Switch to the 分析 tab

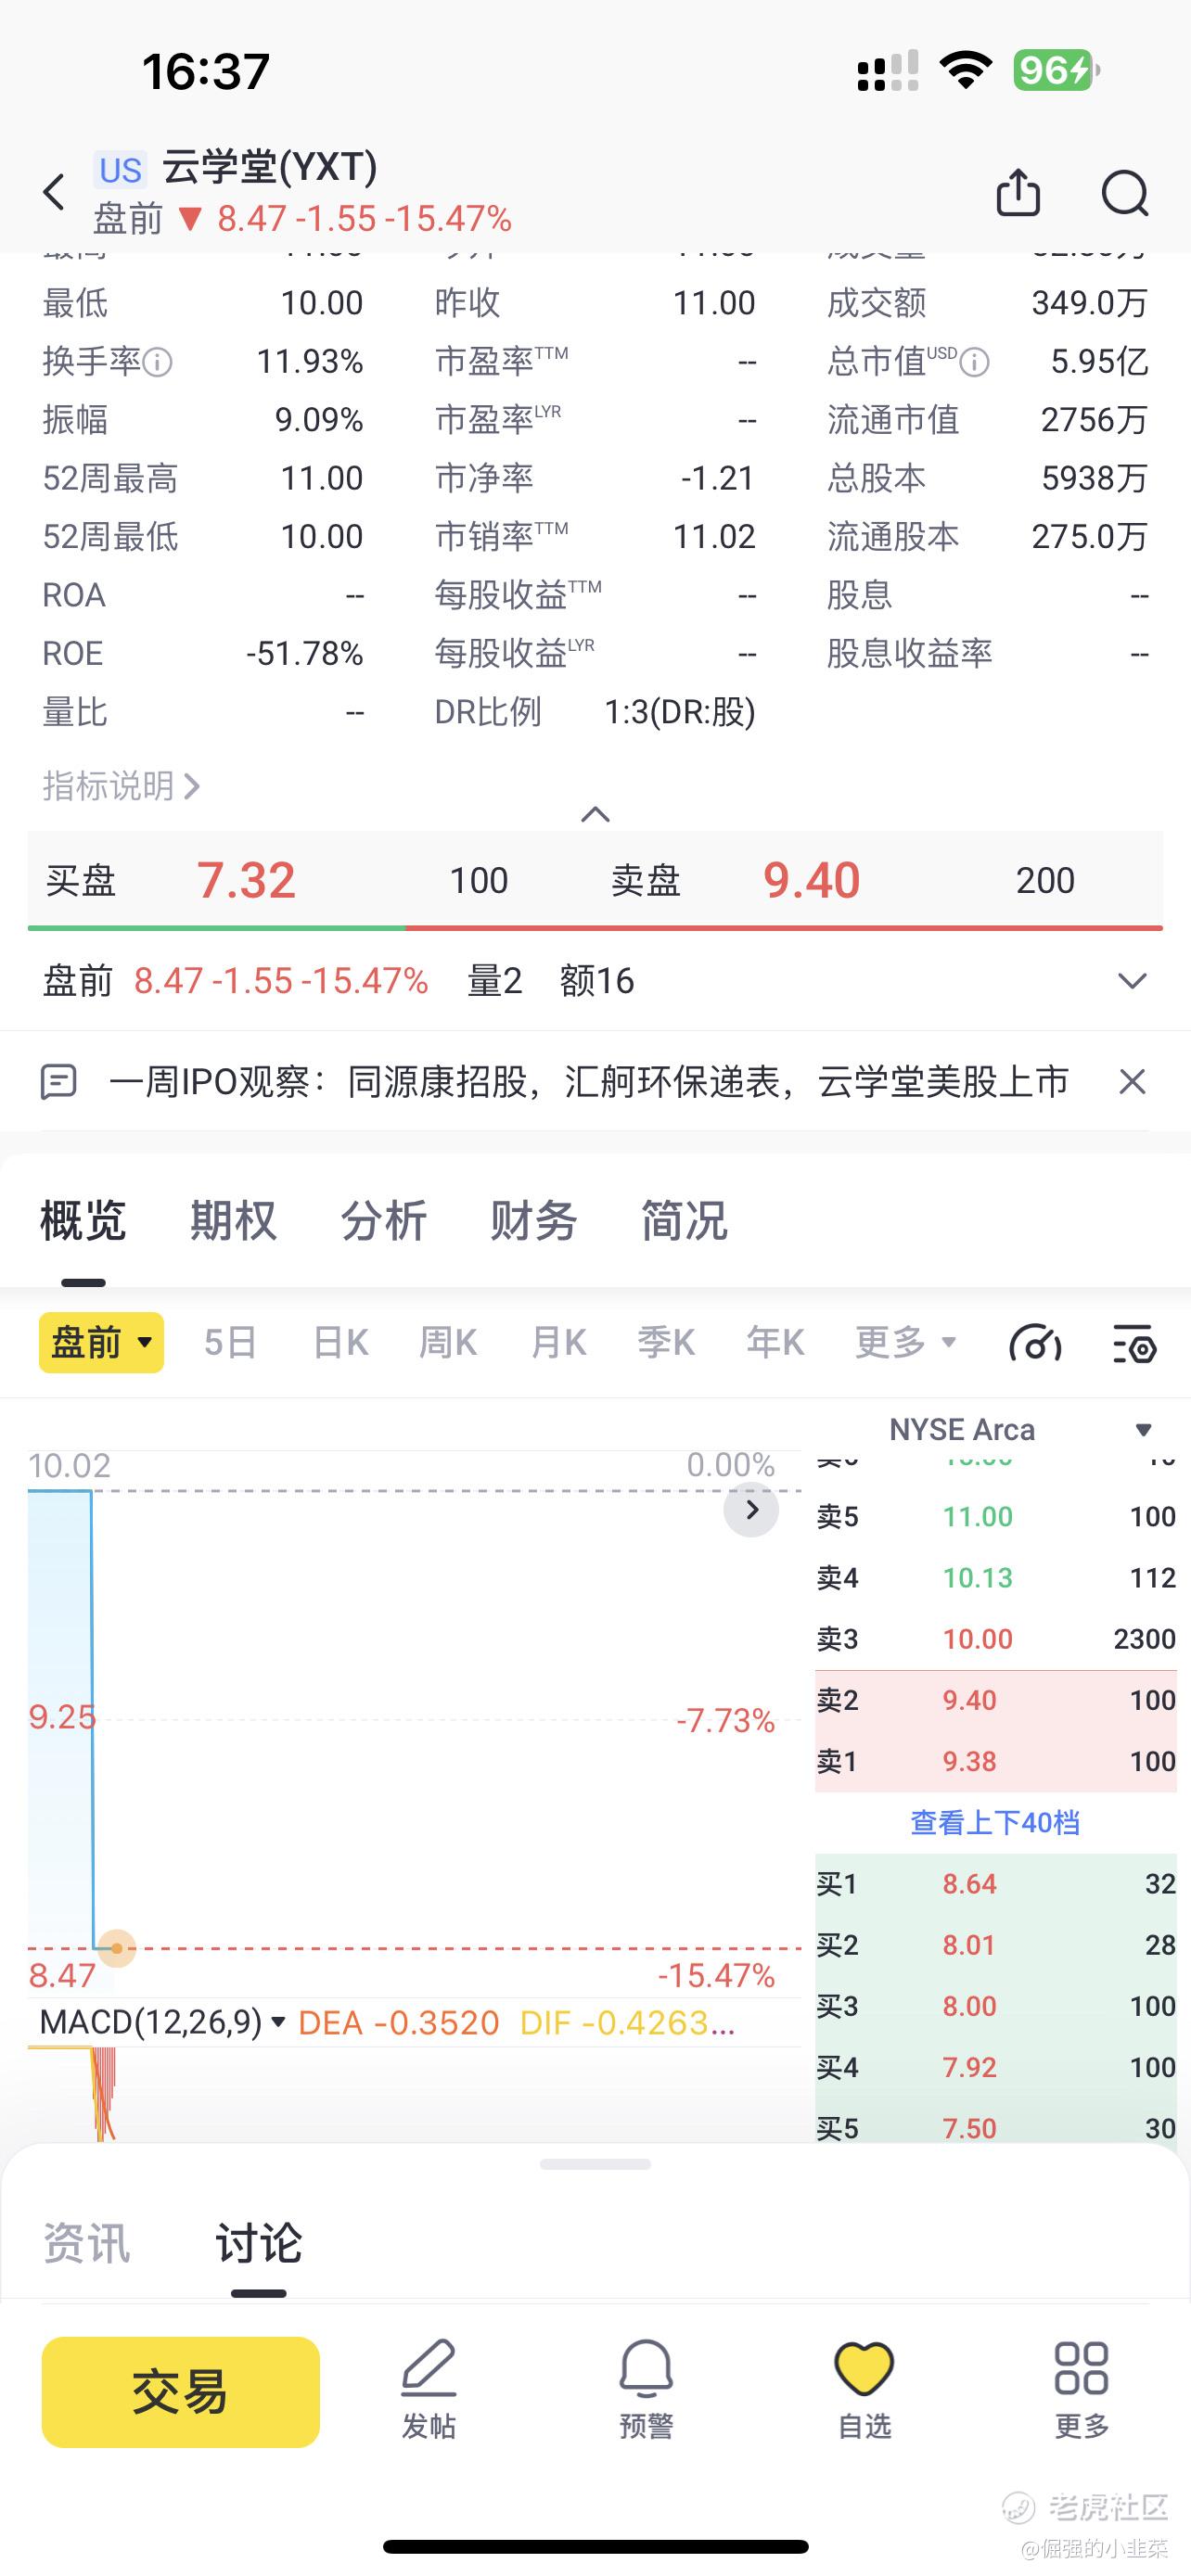(x=384, y=1221)
